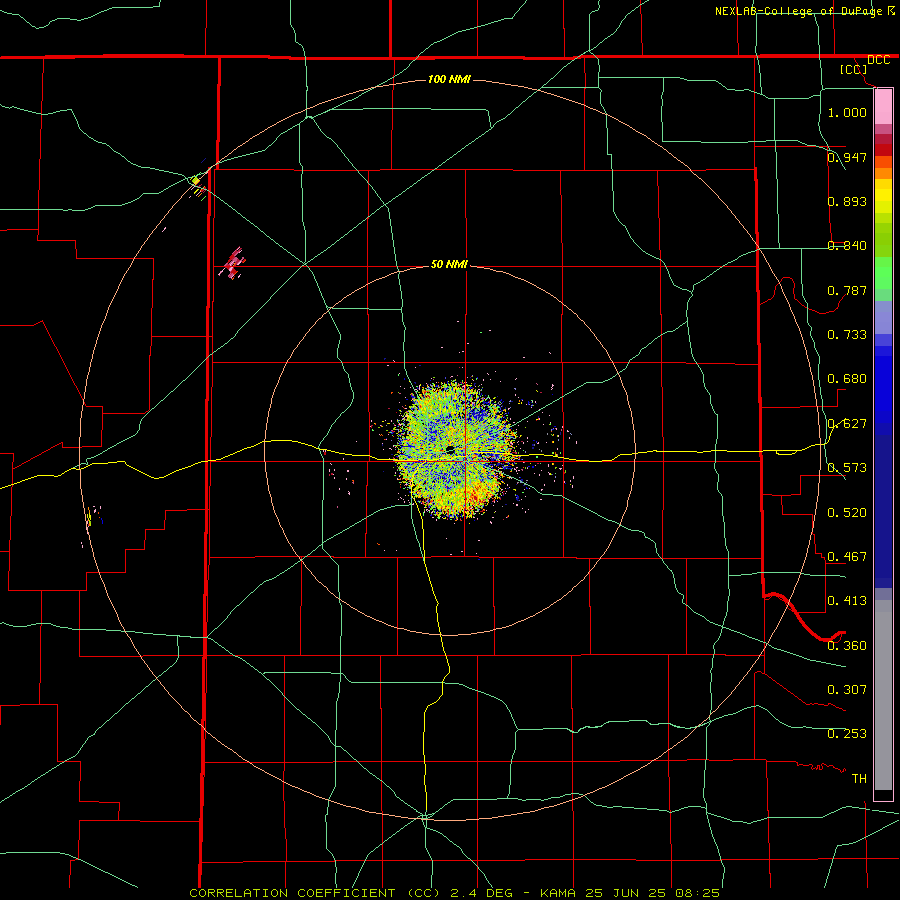Click the 0.787 value on the color scale

(847, 290)
